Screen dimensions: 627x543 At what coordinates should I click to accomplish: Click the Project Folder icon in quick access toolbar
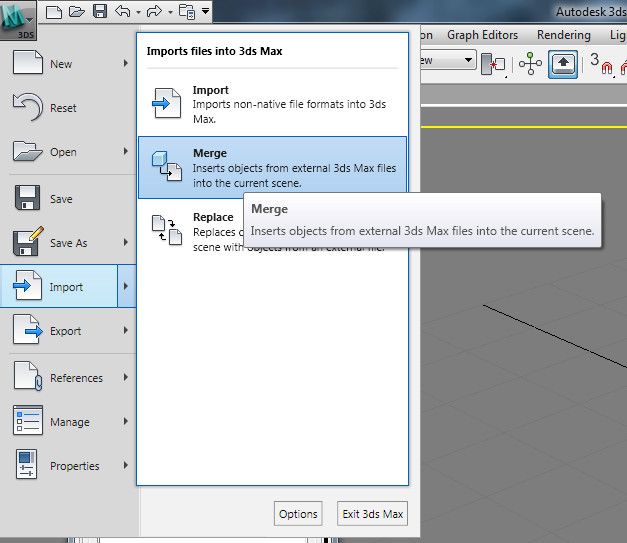(187, 11)
